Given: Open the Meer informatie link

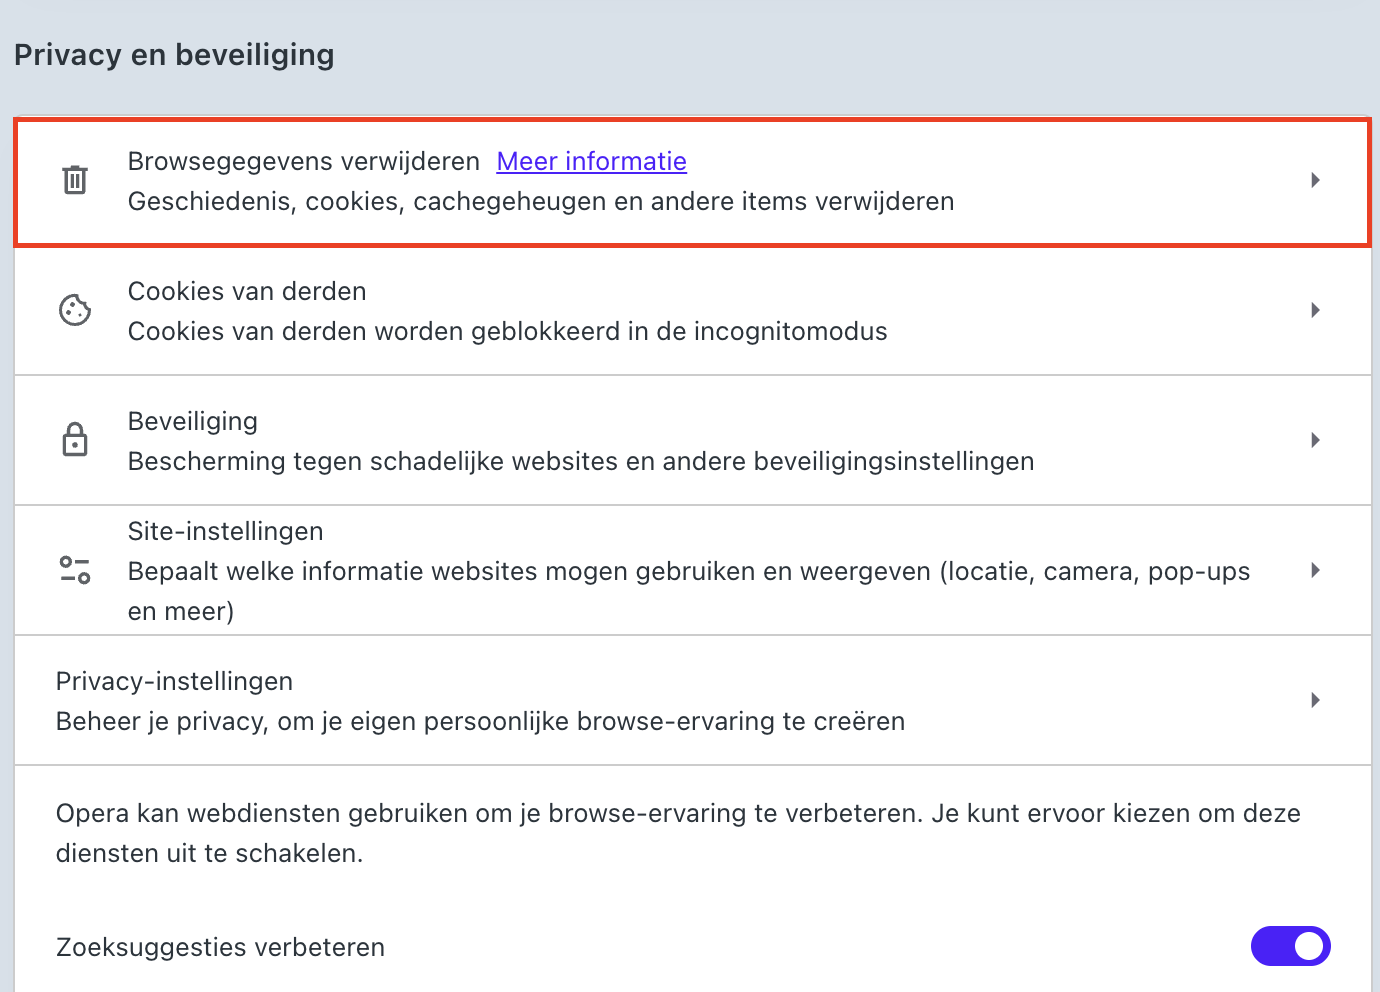Looking at the screenshot, I should tap(591, 161).
